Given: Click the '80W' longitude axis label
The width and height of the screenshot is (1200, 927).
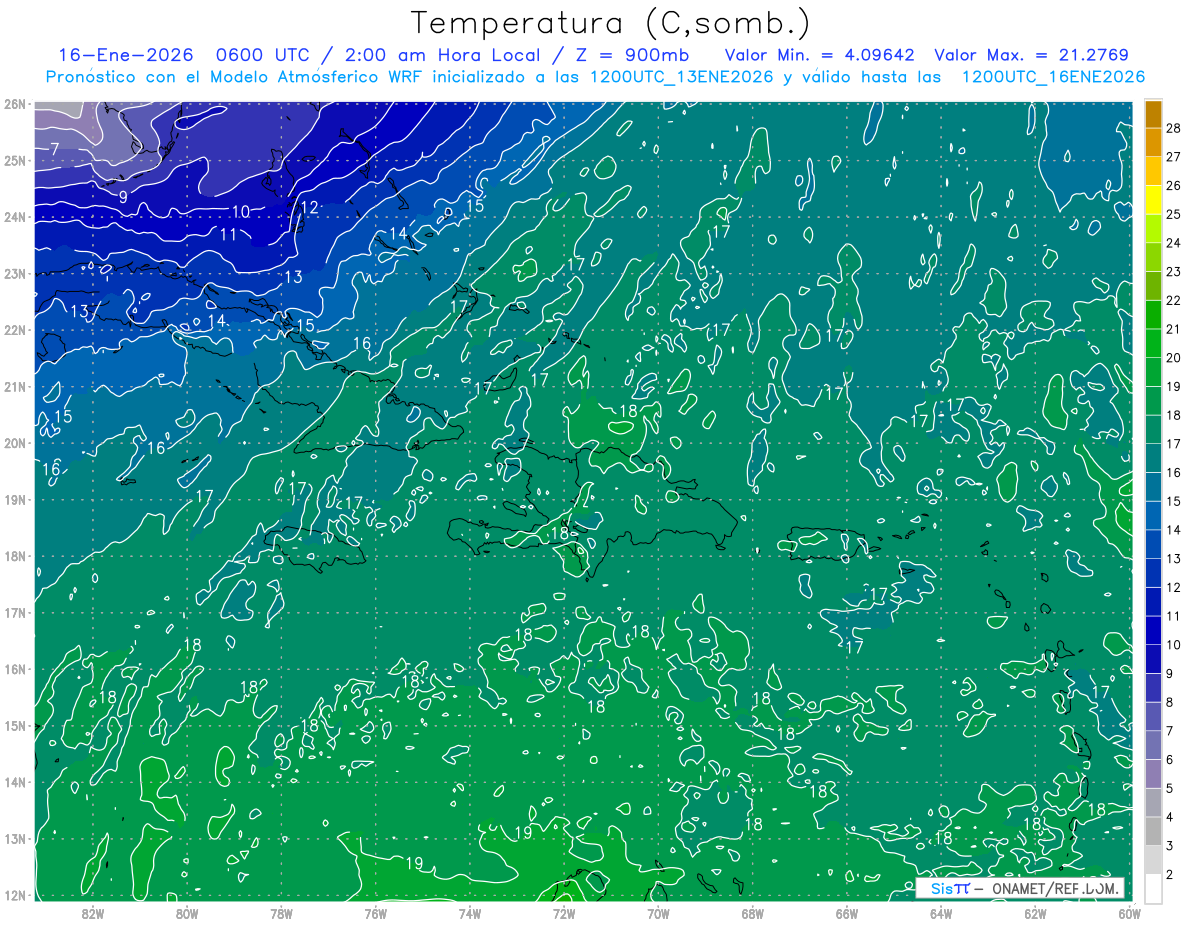Looking at the screenshot, I should point(187,913).
